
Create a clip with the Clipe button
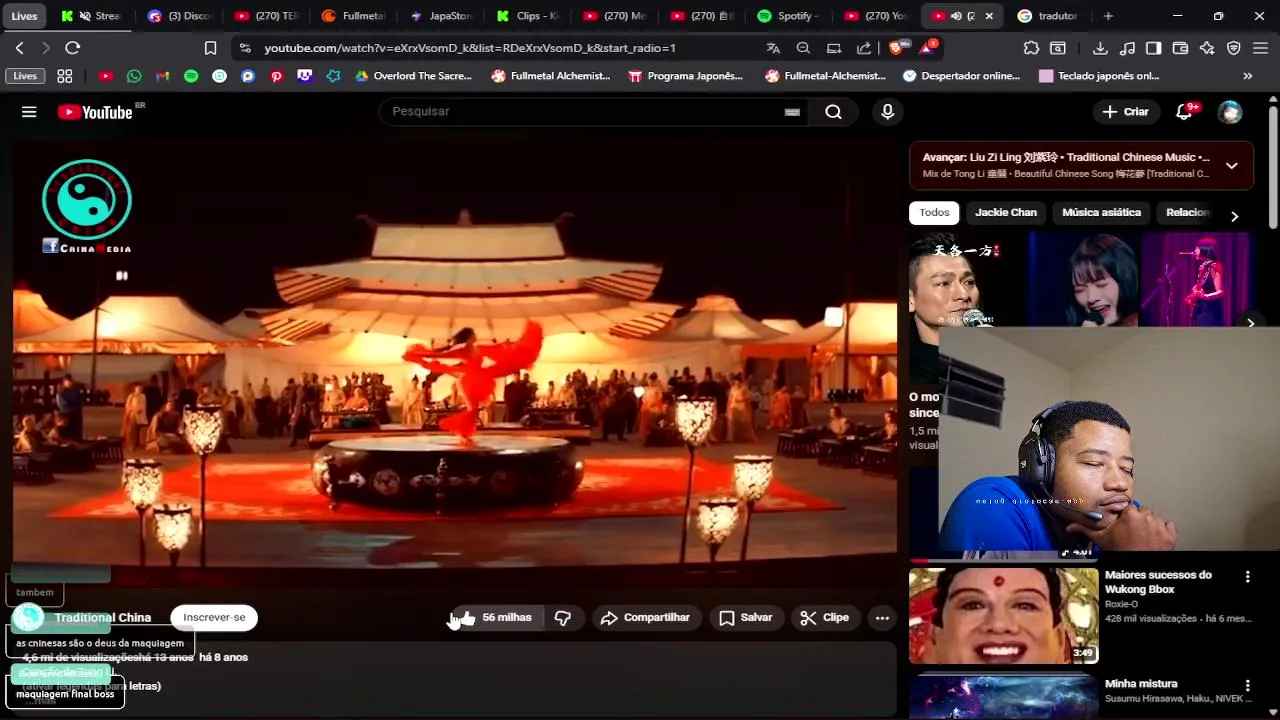825,618
